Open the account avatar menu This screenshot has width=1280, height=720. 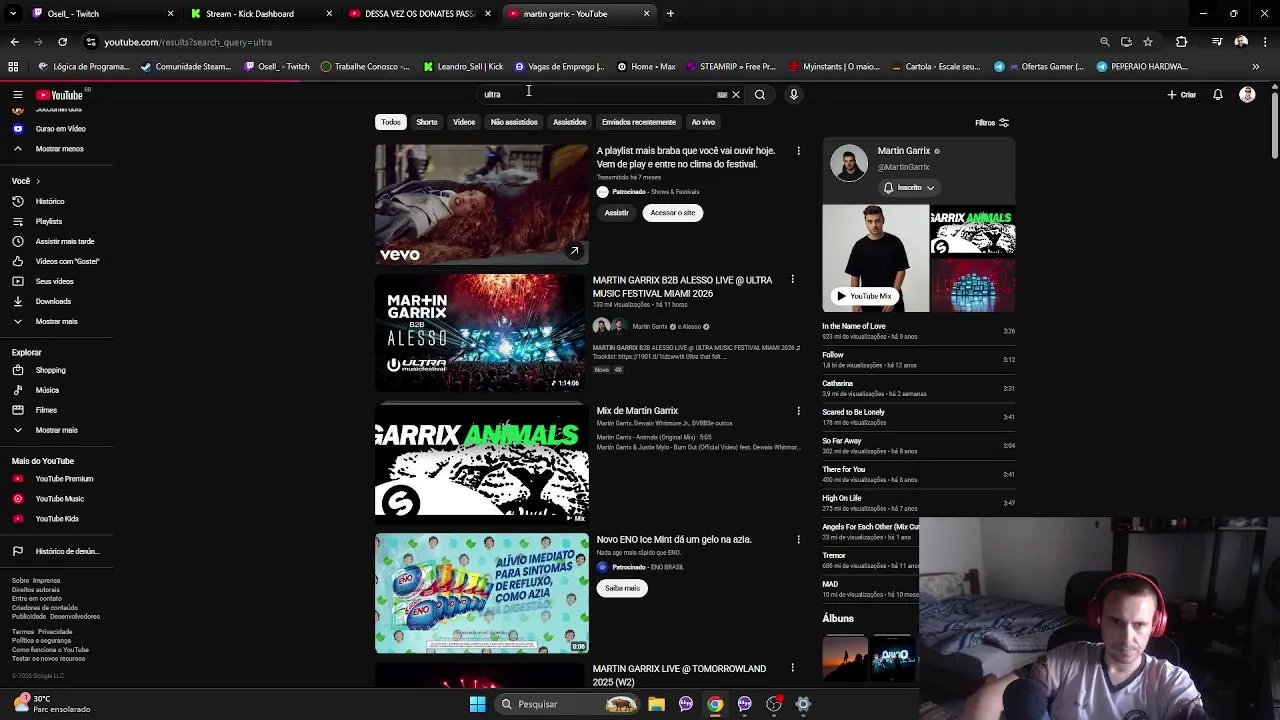tap(1247, 95)
